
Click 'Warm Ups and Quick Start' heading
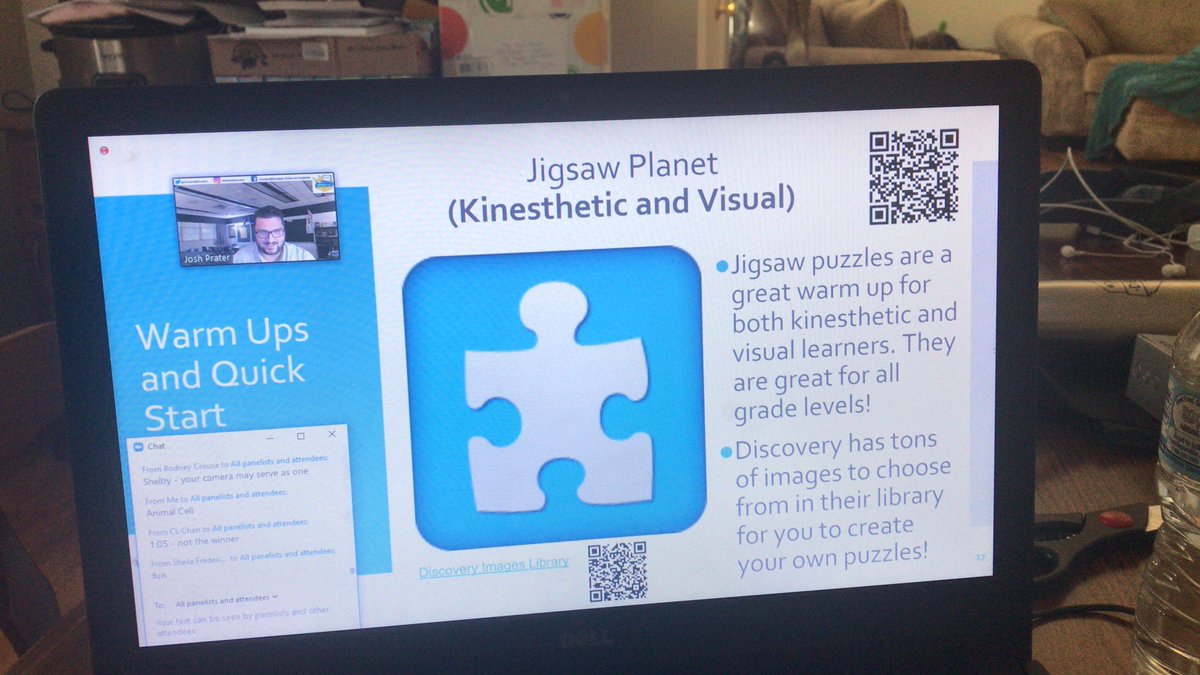pyautogui.click(x=222, y=373)
